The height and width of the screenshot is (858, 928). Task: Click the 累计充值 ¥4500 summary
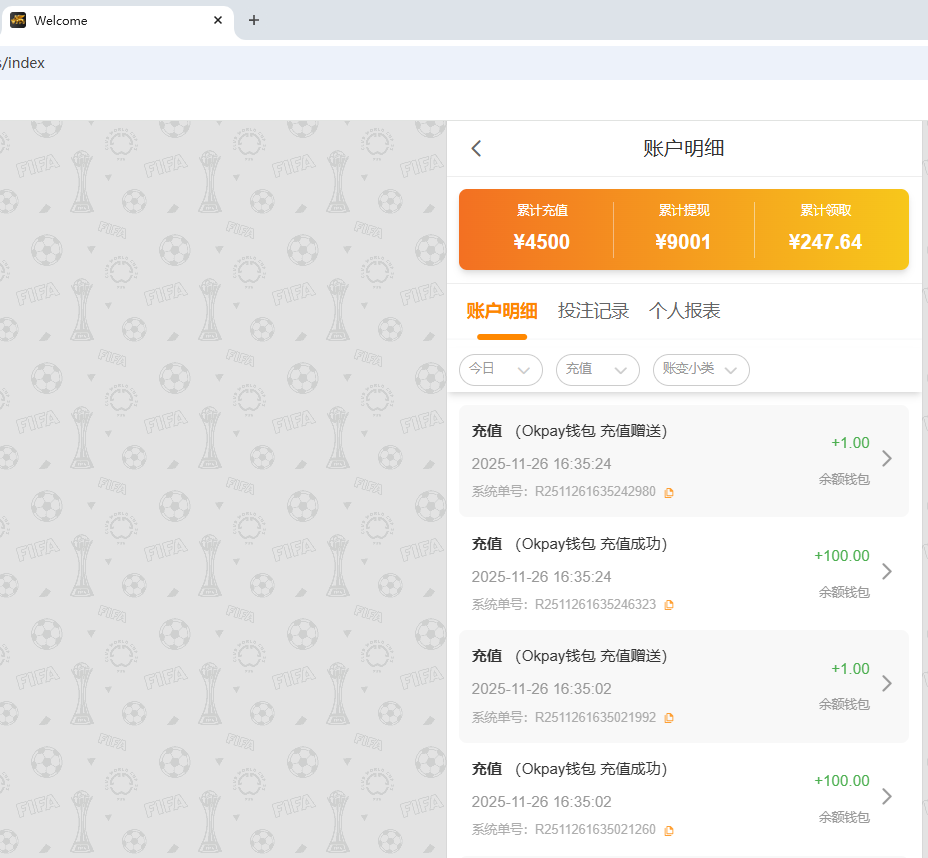click(541, 229)
